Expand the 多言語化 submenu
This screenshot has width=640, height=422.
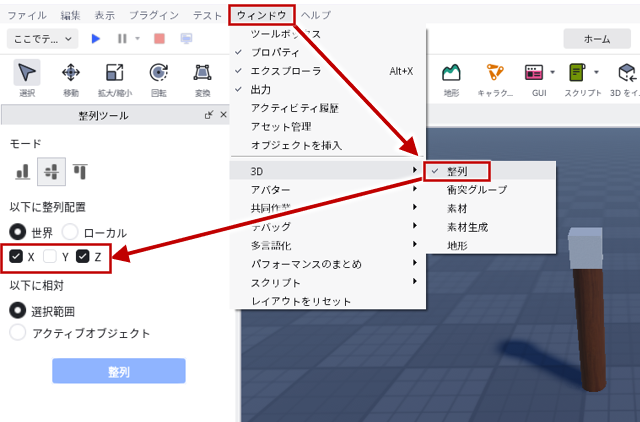[328, 245]
